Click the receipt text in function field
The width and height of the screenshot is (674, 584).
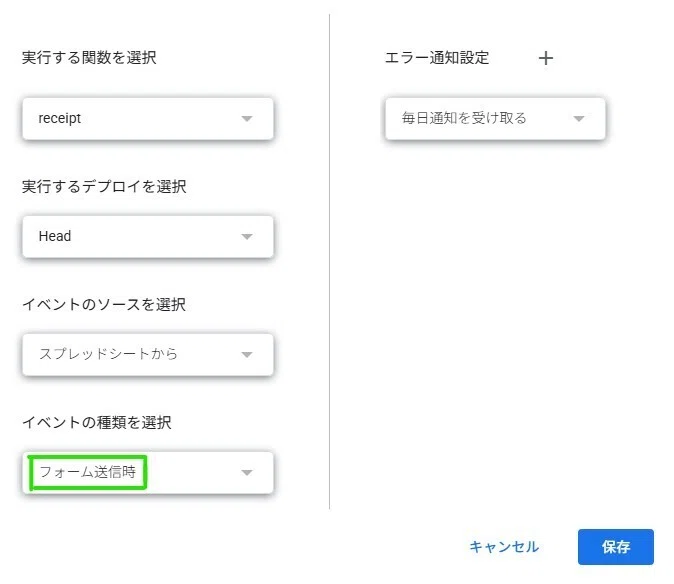click(59, 118)
